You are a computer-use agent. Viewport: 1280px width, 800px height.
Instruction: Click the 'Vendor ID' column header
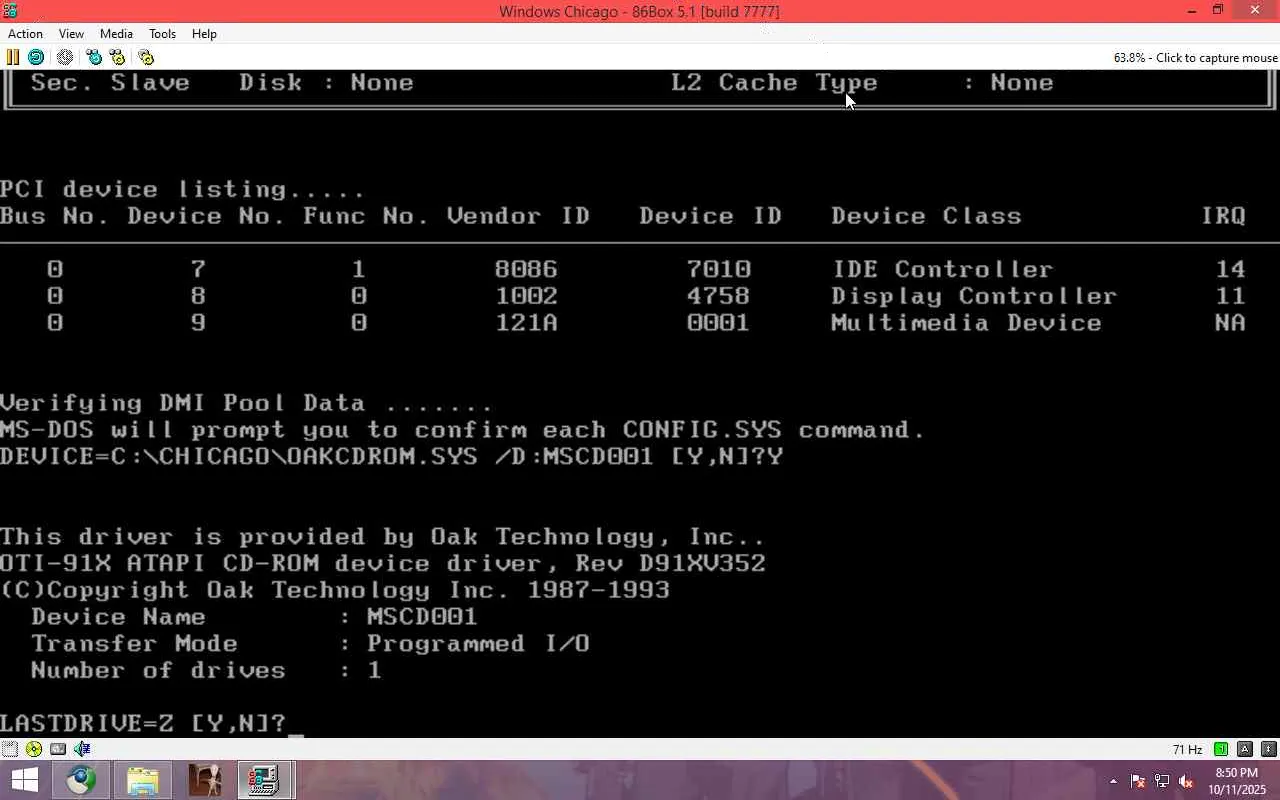518,216
